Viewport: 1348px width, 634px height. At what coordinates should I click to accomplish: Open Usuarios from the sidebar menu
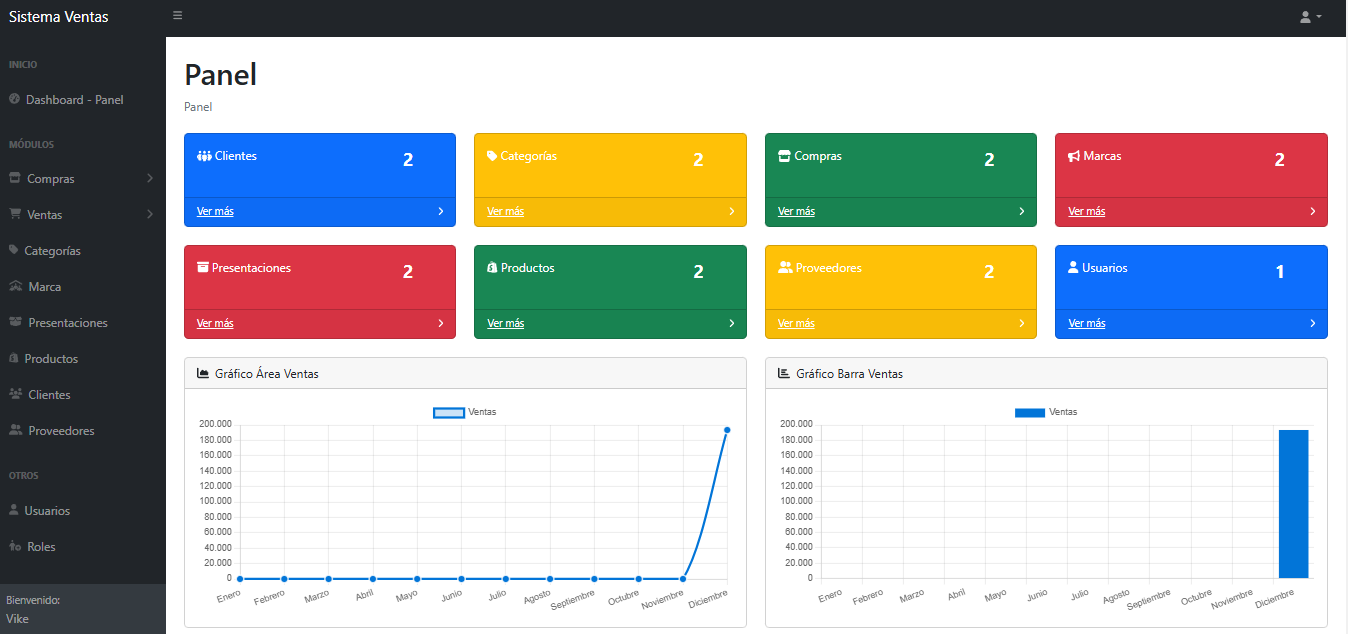47,511
